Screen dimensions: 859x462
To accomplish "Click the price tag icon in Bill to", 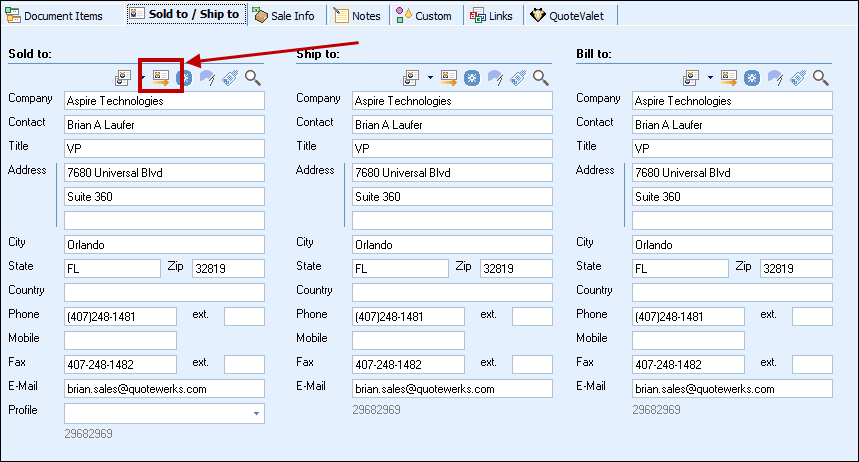I will pos(798,77).
